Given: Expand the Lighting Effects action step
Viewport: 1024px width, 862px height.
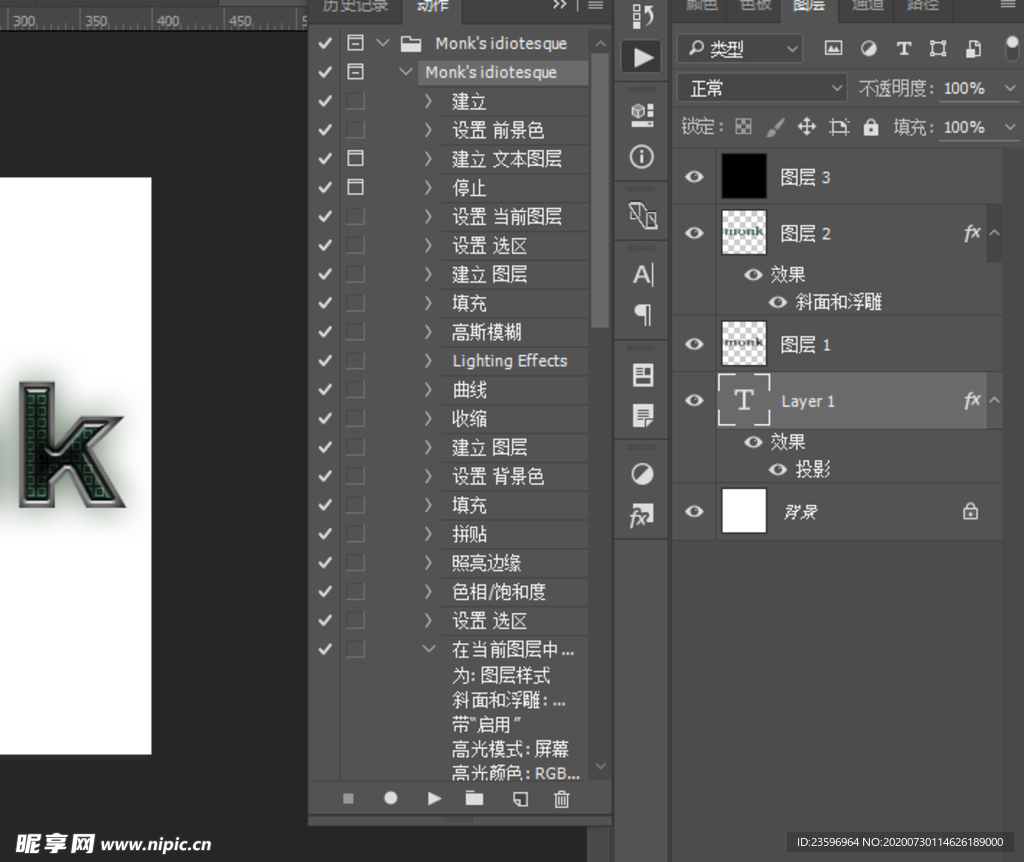Looking at the screenshot, I should [428, 360].
